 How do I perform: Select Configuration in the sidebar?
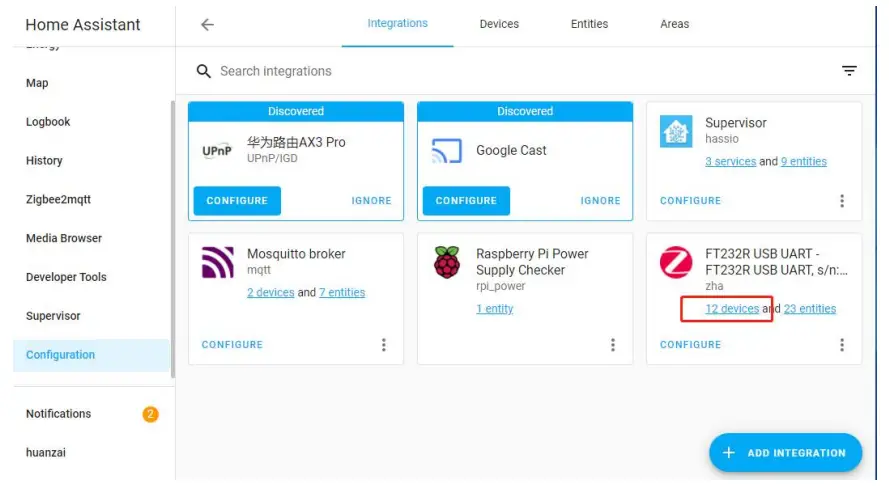(x=91, y=355)
